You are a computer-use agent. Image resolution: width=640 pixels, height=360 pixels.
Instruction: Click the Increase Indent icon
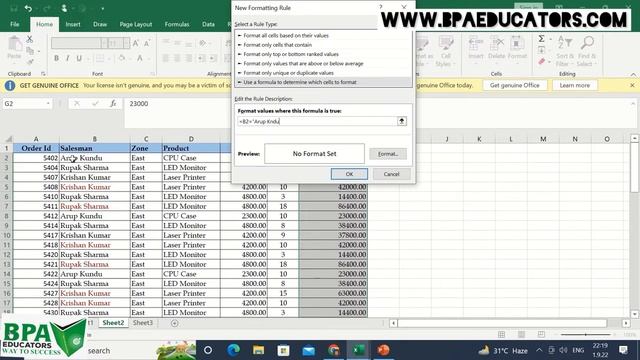pos(212,58)
